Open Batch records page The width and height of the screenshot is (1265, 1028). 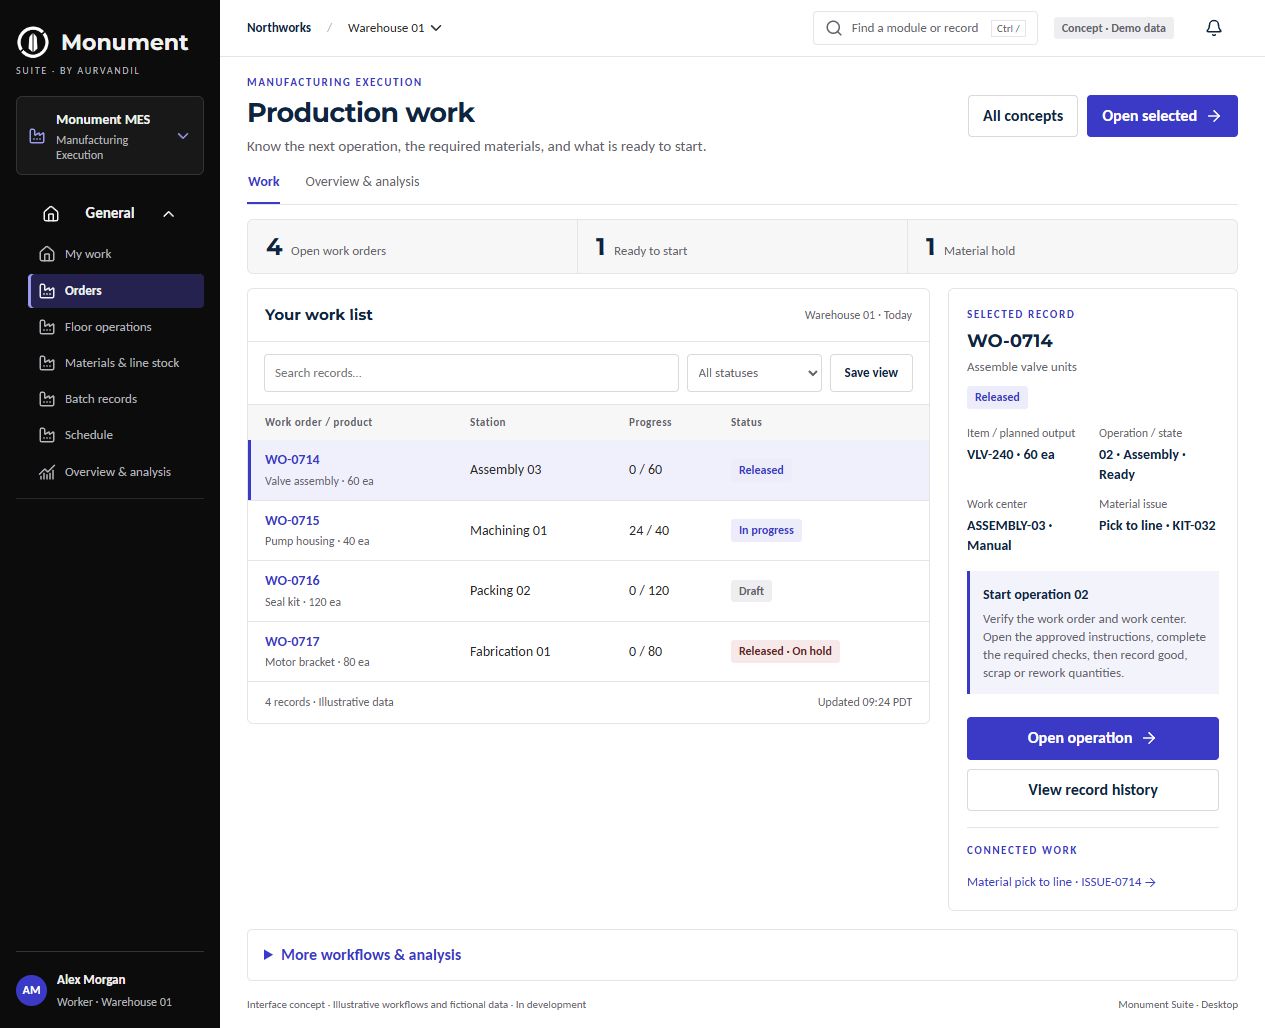(116, 399)
